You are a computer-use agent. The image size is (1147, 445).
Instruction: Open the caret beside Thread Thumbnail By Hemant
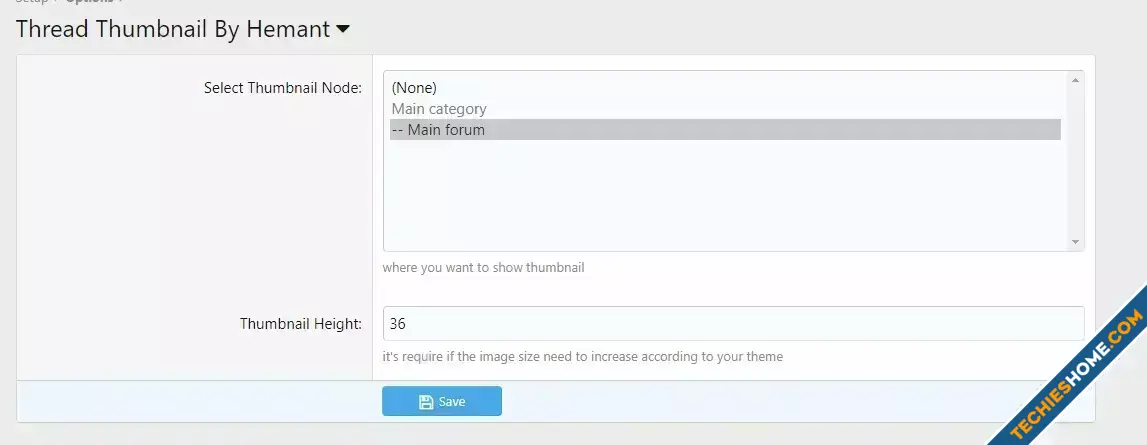pos(343,30)
